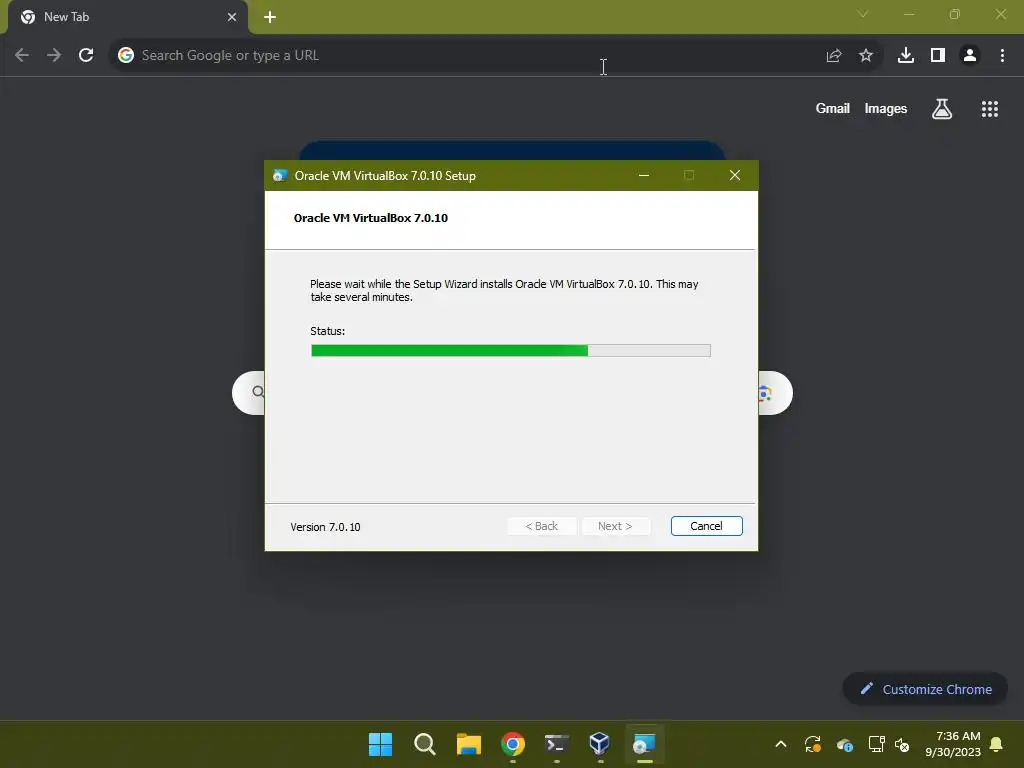The image size is (1024, 768).
Task: Click the muted volume tray icon
Action: point(902,744)
